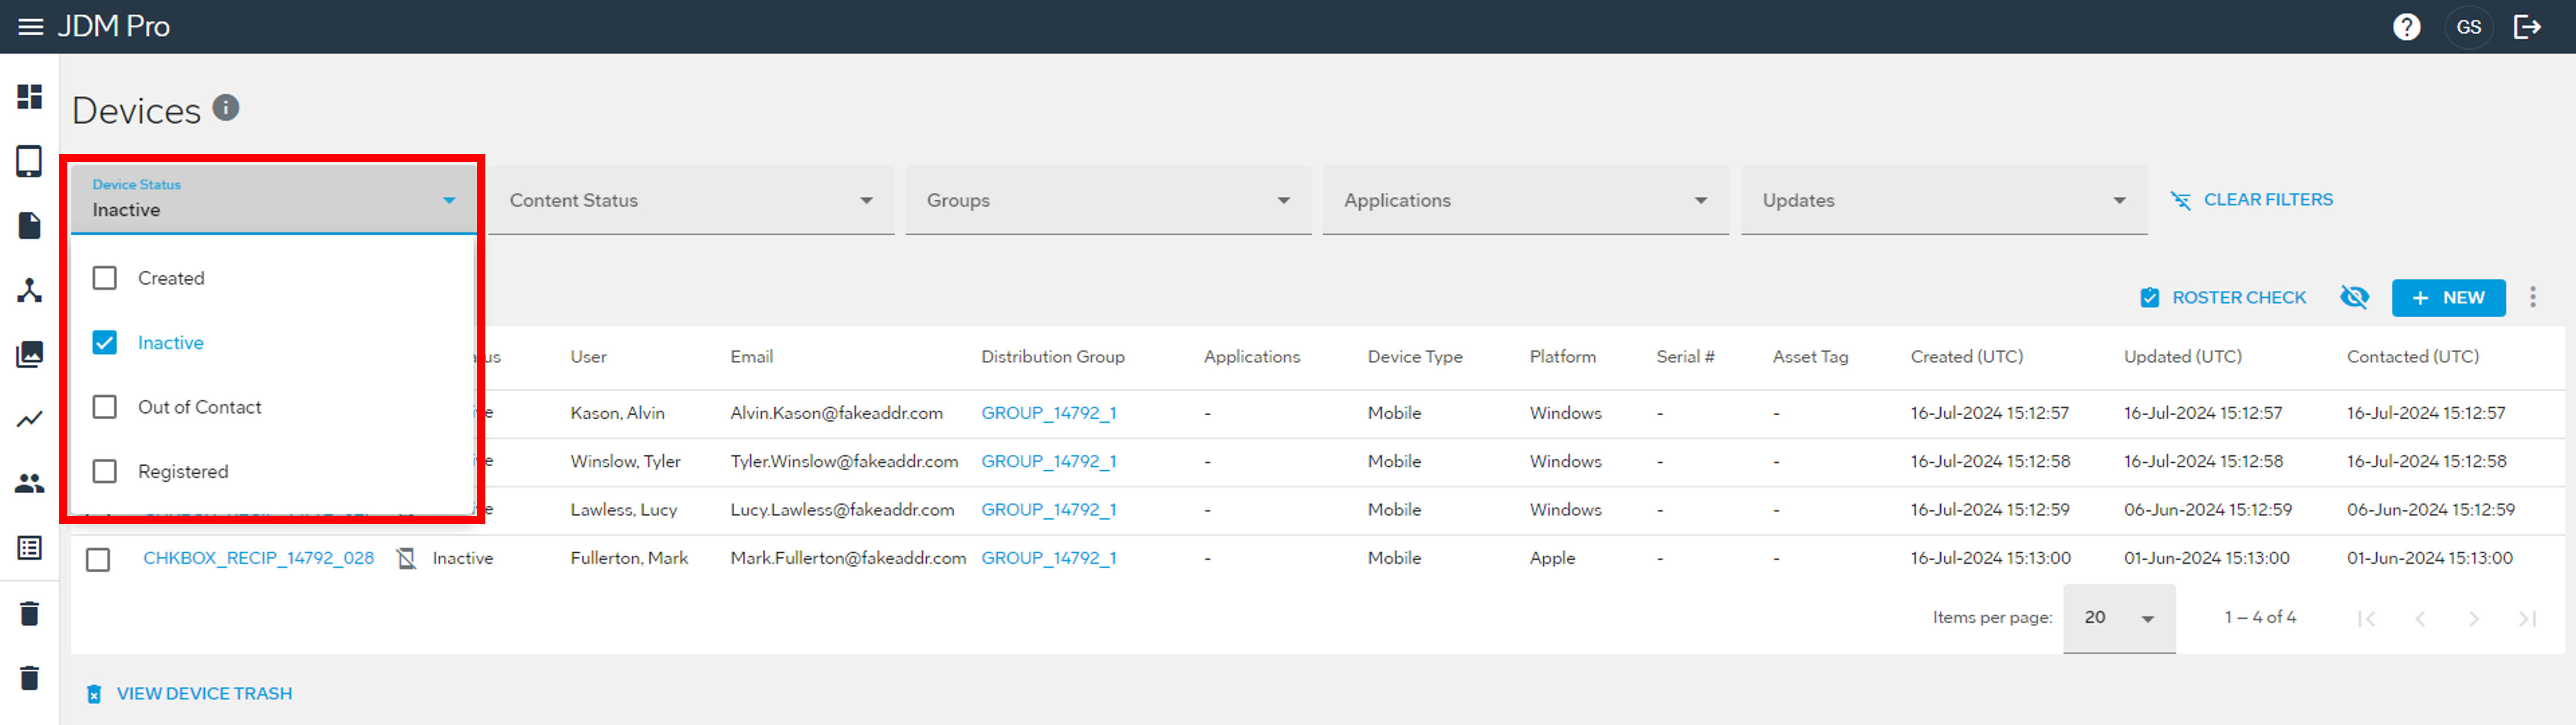2576x725 pixels.
Task: Click Alvin.Kason@fakeaddr.com email cell
Action: 836,413
